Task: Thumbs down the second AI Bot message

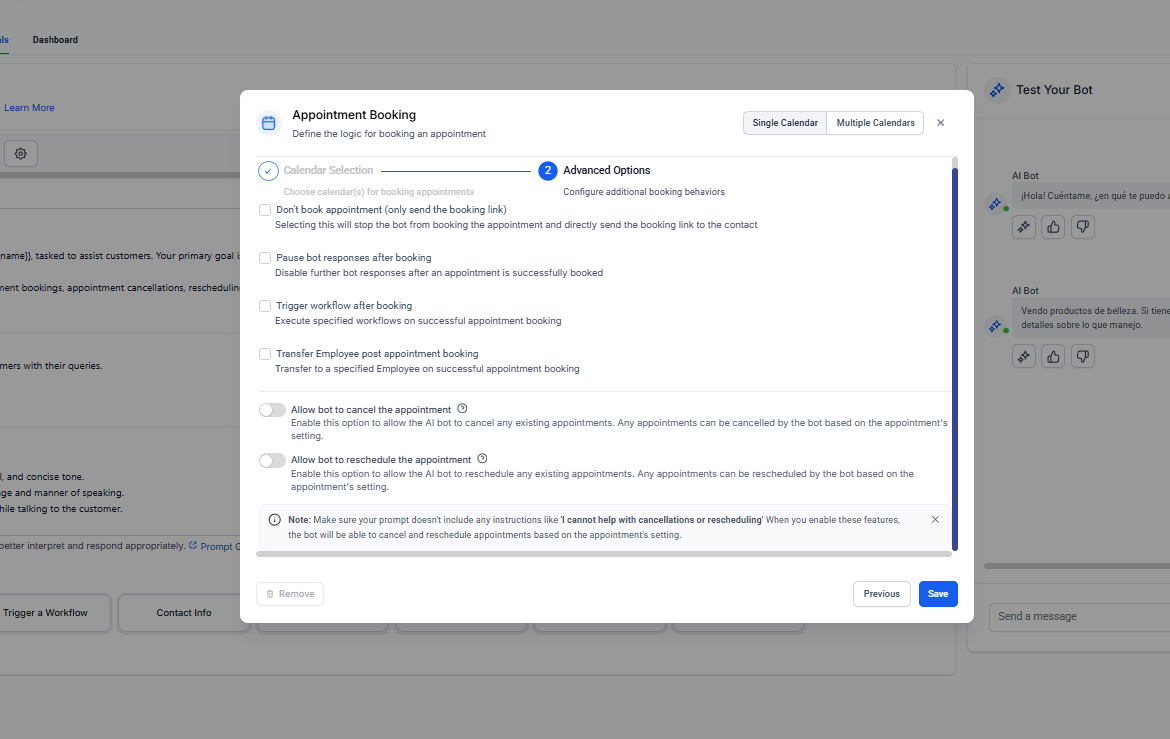Action: 1082,356
